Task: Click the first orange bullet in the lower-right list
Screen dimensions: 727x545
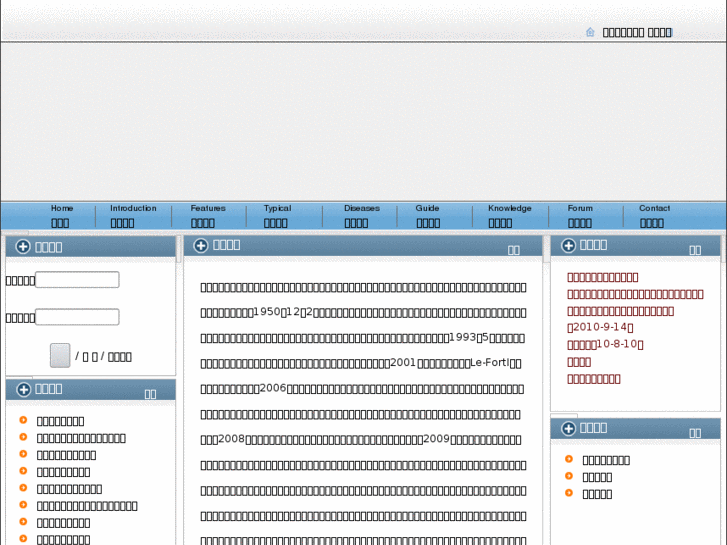Action: click(569, 460)
